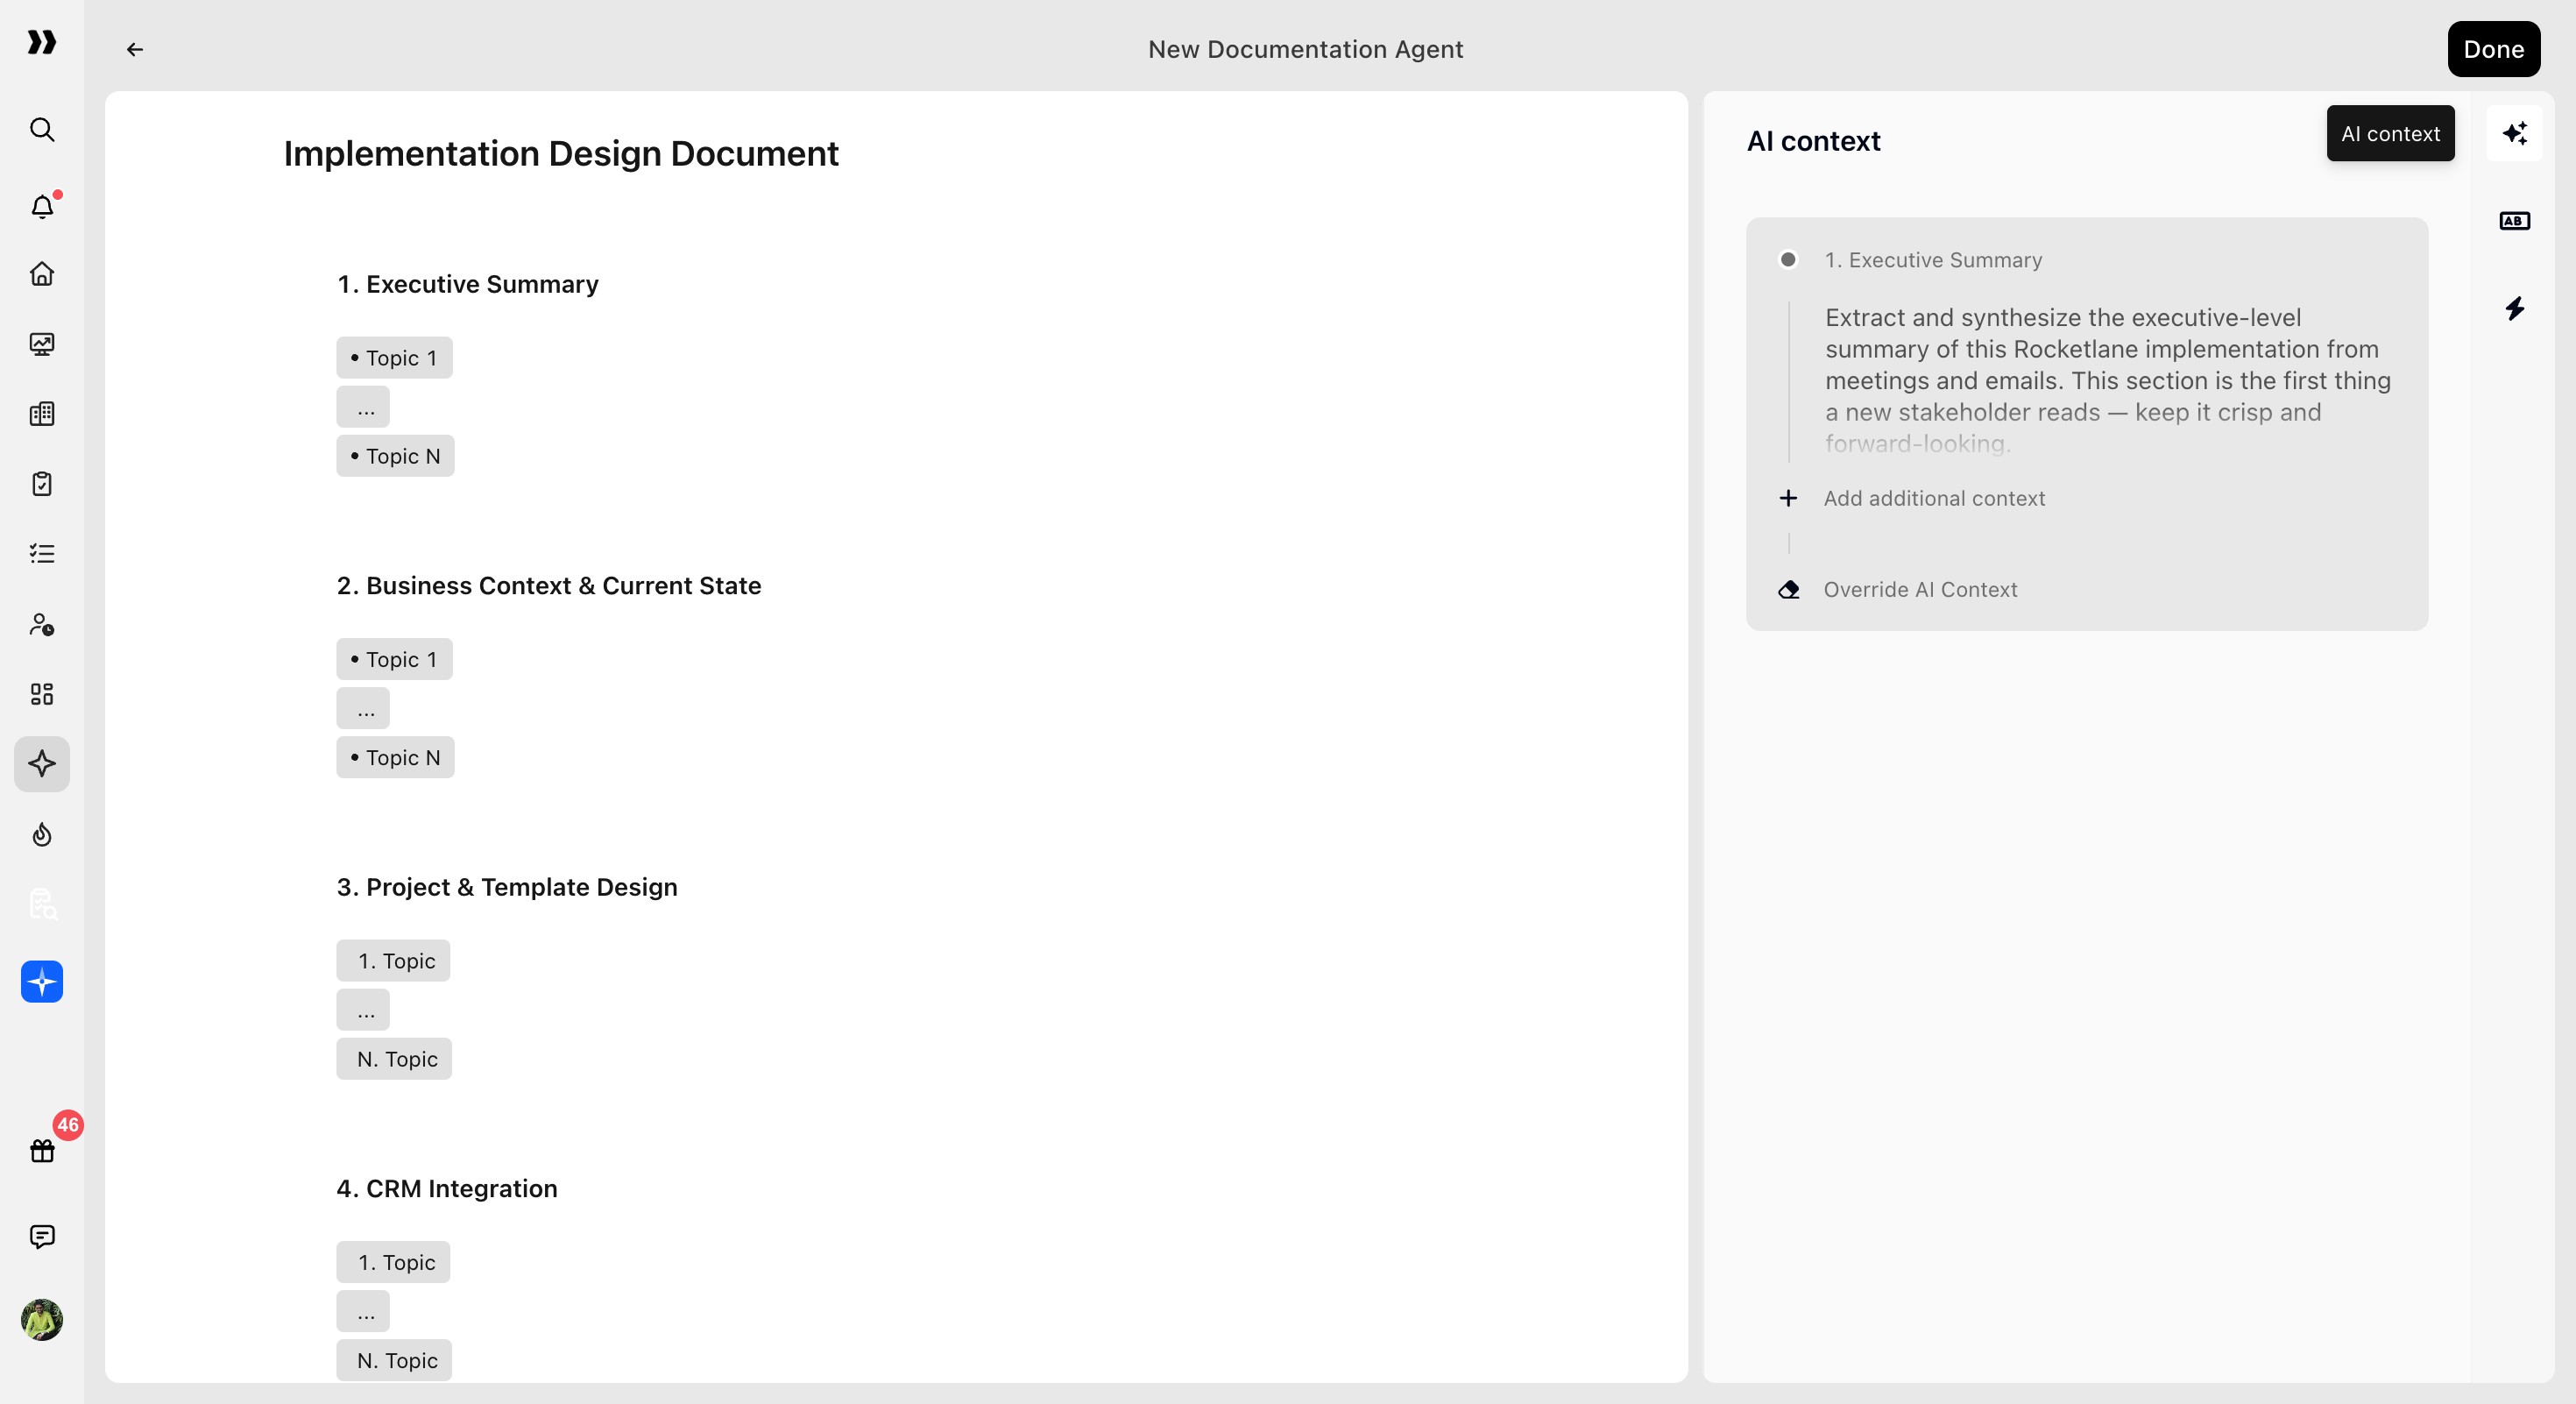Open the gift box with 46 badge
The width and height of the screenshot is (2576, 1404).
click(x=42, y=1150)
